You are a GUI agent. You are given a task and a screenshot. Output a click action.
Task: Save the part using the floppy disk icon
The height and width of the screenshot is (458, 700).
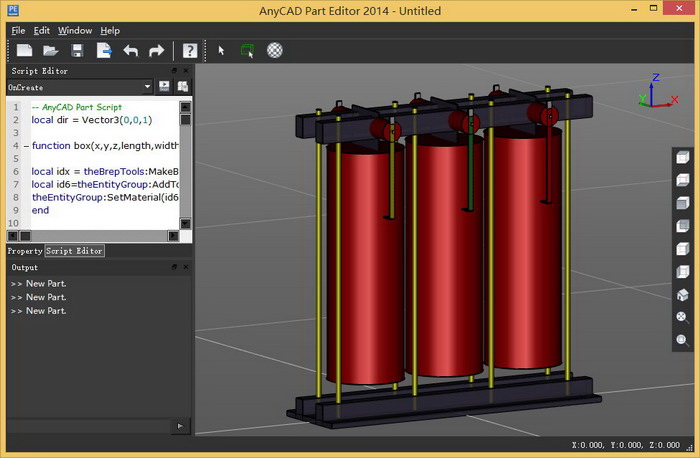(77, 50)
